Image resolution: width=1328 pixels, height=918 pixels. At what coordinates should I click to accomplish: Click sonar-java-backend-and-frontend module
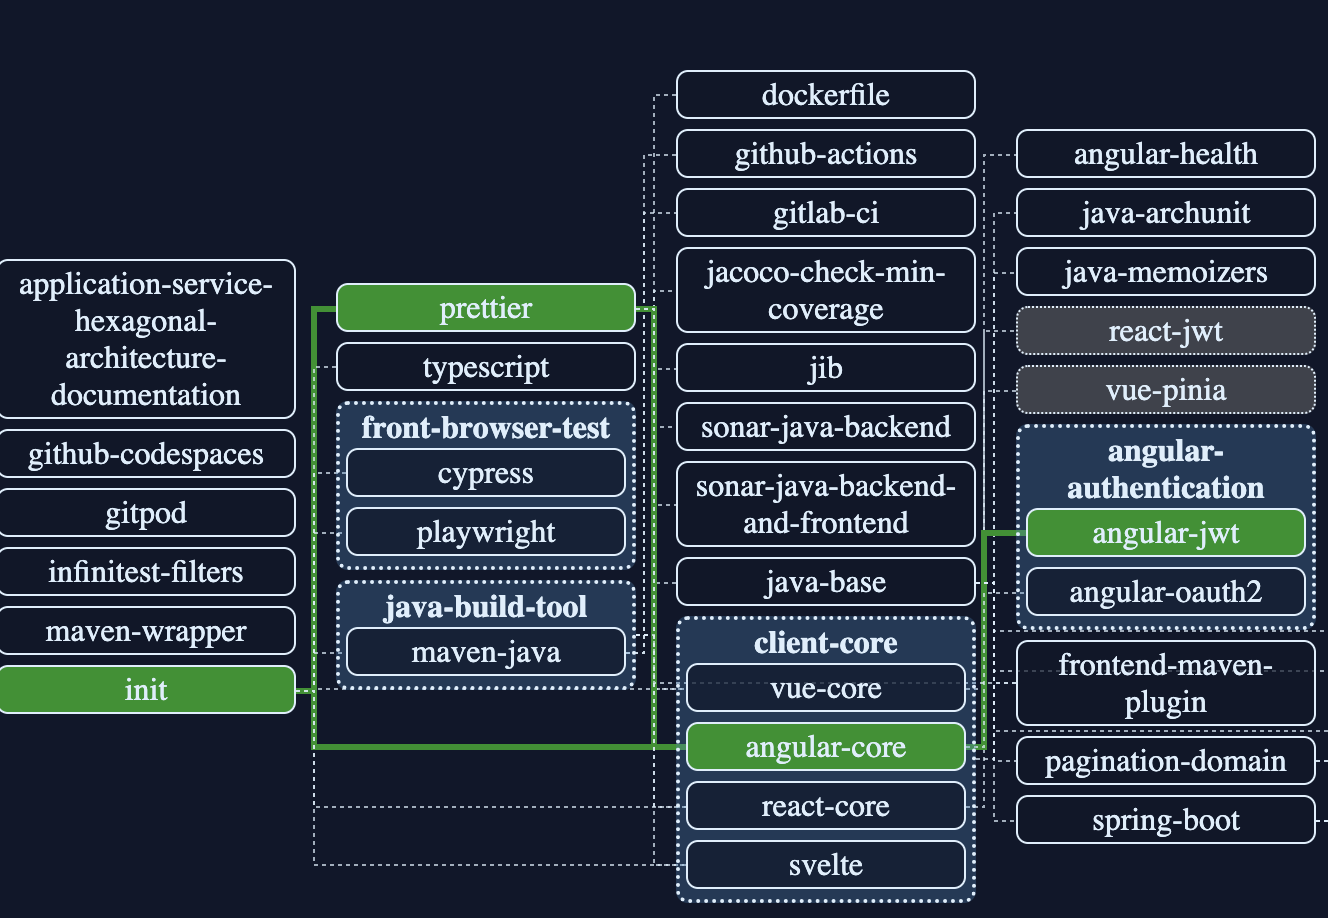pyautogui.click(x=825, y=504)
